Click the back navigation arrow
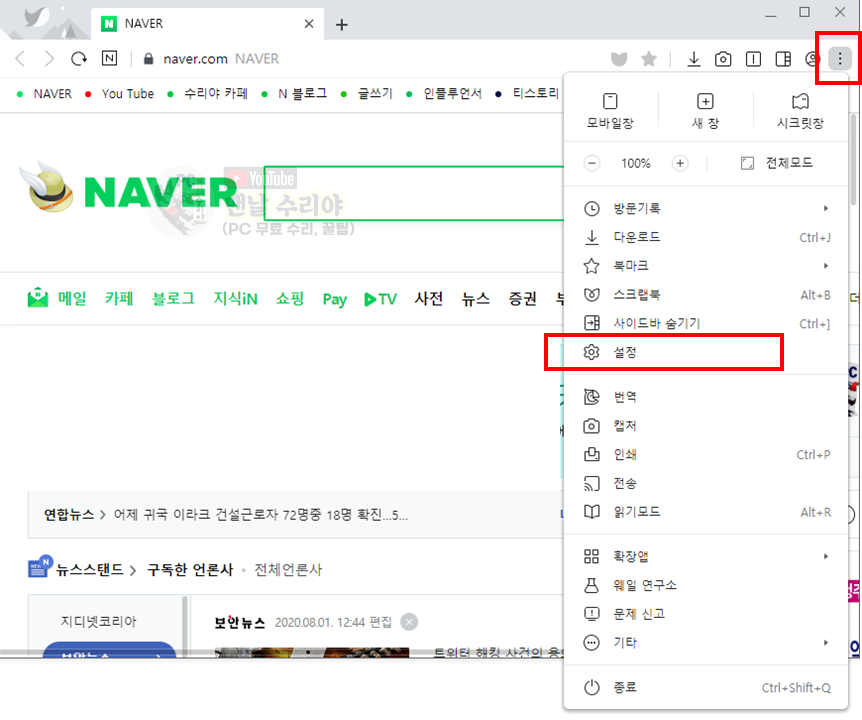 (x=20, y=58)
